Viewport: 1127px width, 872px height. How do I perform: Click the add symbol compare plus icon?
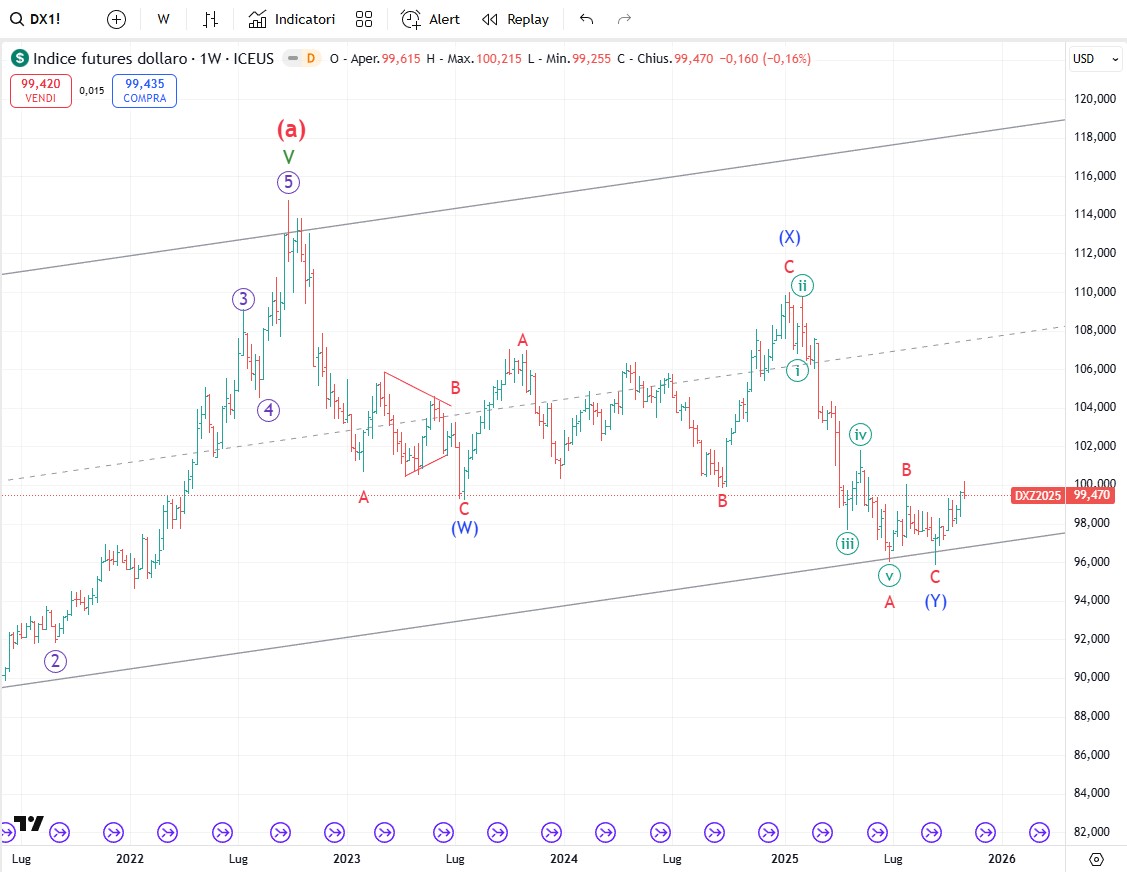point(117,19)
